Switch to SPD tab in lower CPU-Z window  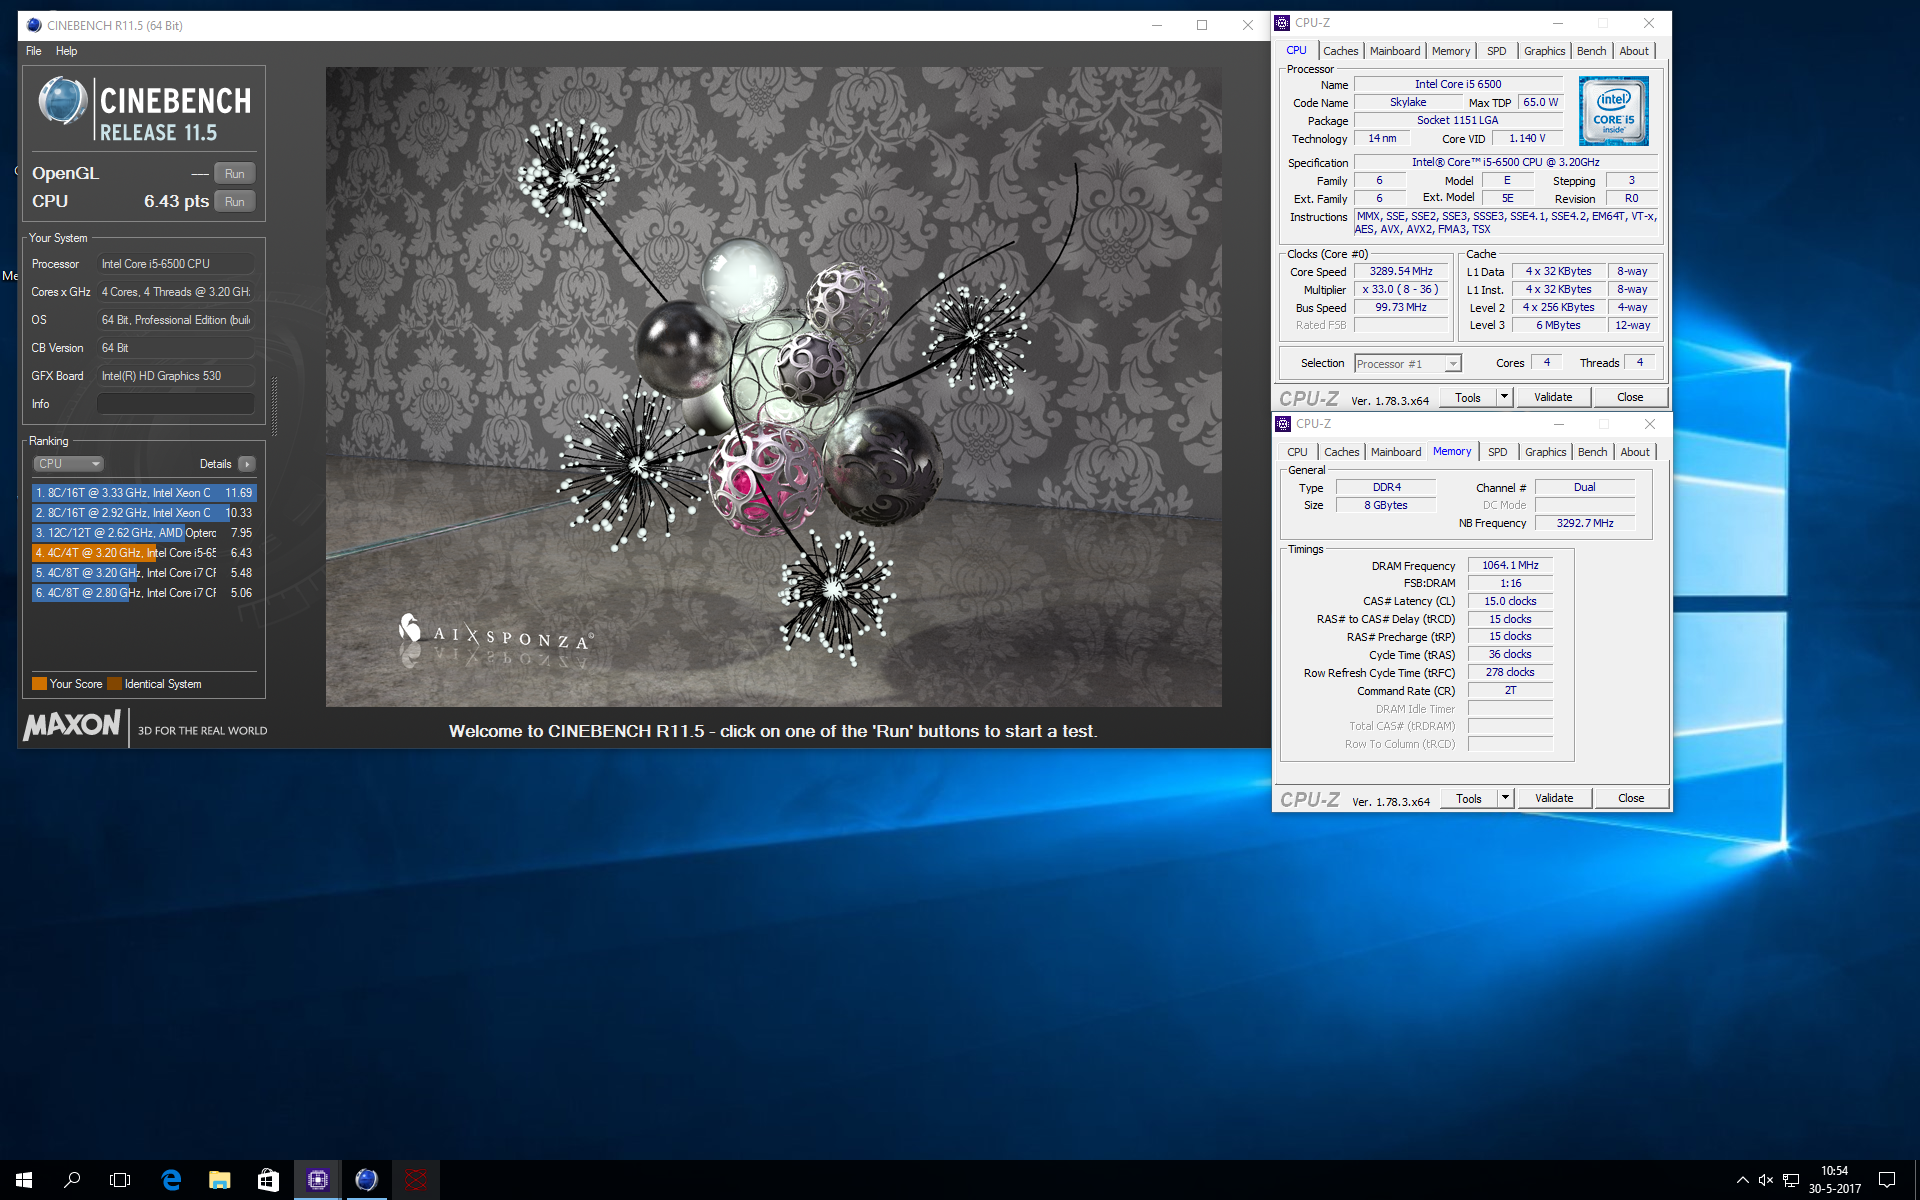click(1497, 452)
